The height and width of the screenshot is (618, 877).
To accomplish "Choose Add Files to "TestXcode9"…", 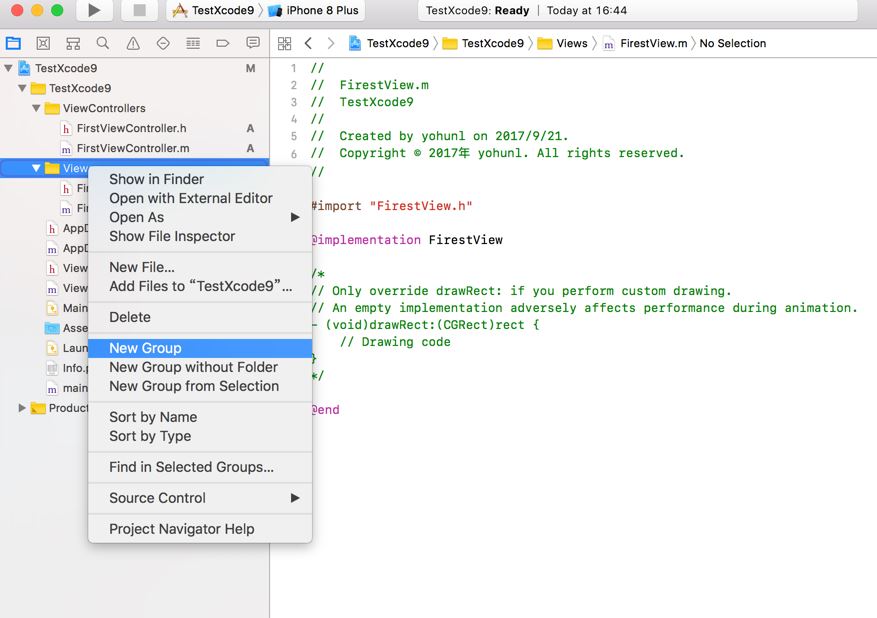I will (x=200, y=286).
